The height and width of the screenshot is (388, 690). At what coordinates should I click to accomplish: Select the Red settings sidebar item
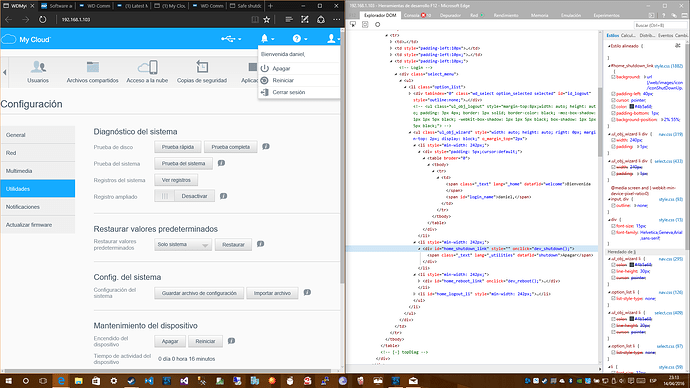(38, 153)
